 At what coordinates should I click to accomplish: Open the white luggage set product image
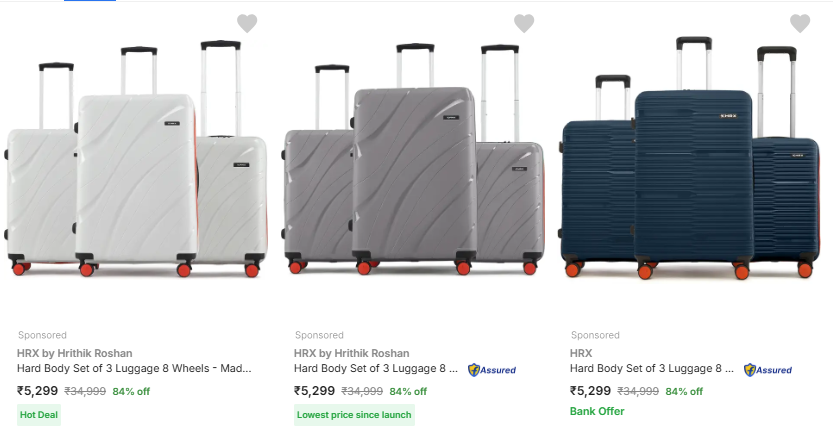coord(136,160)
